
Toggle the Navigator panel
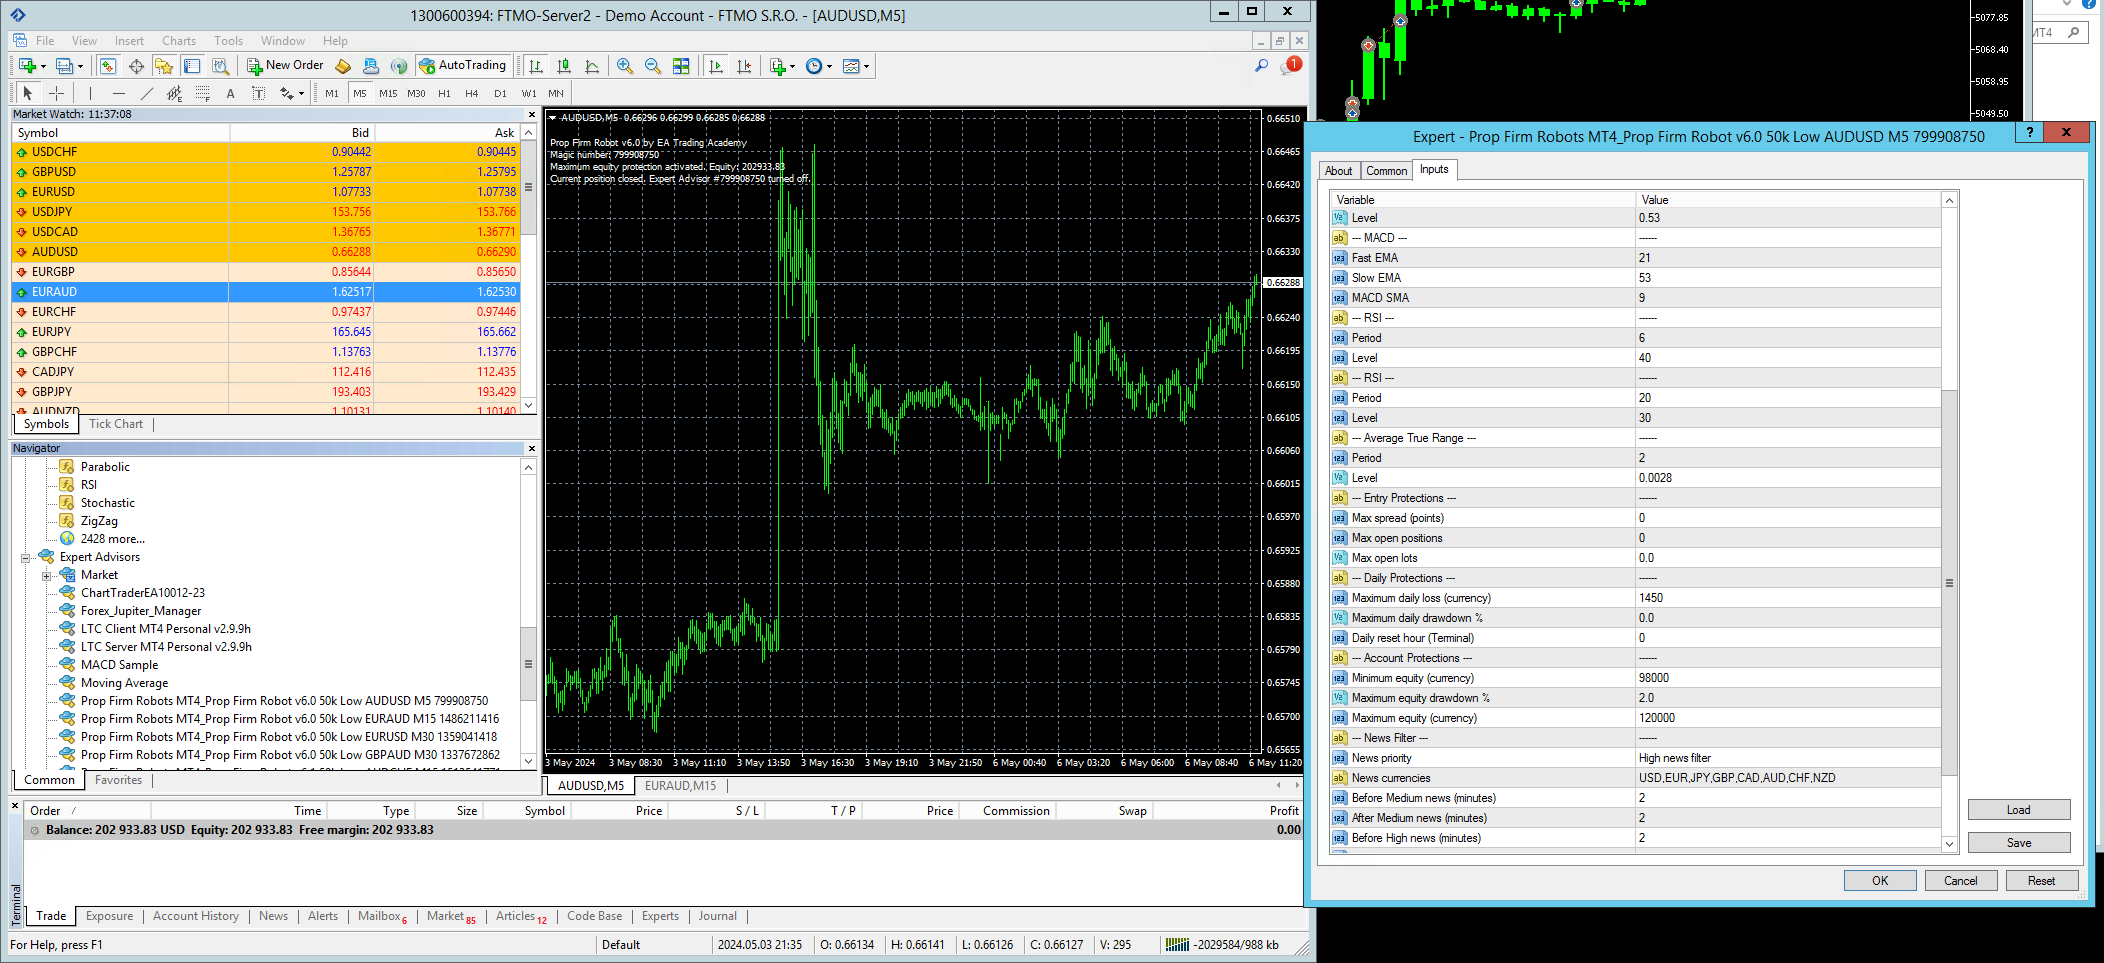164,66
